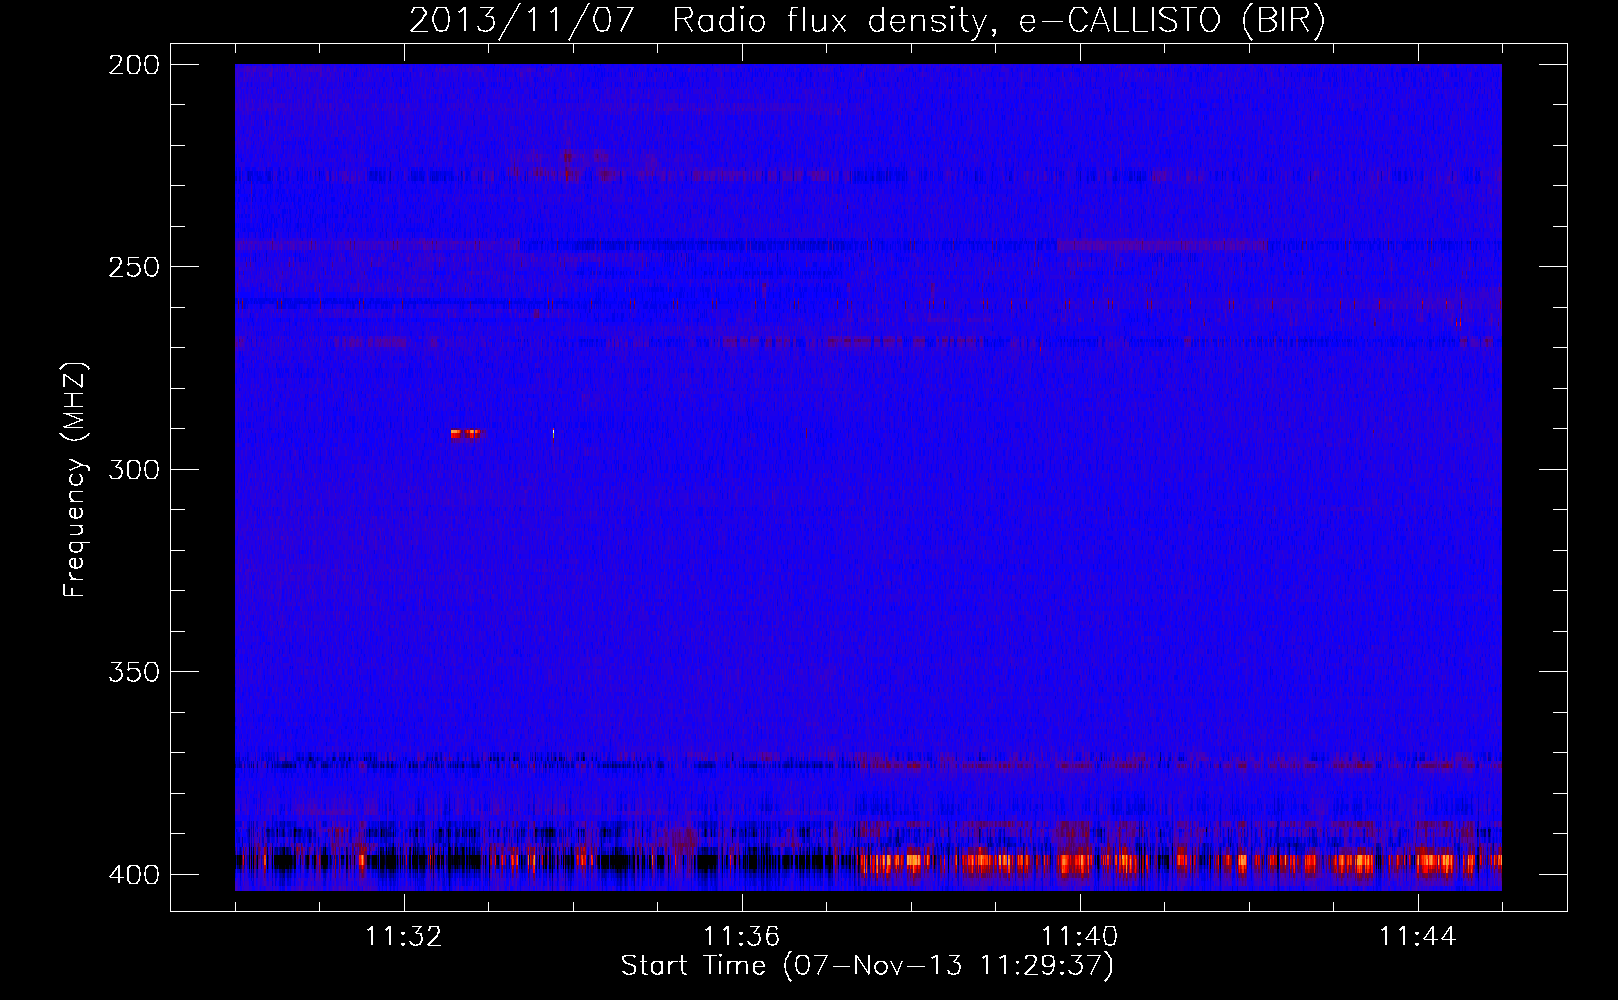Click the 350 frequency tick label

coord(133,672)
